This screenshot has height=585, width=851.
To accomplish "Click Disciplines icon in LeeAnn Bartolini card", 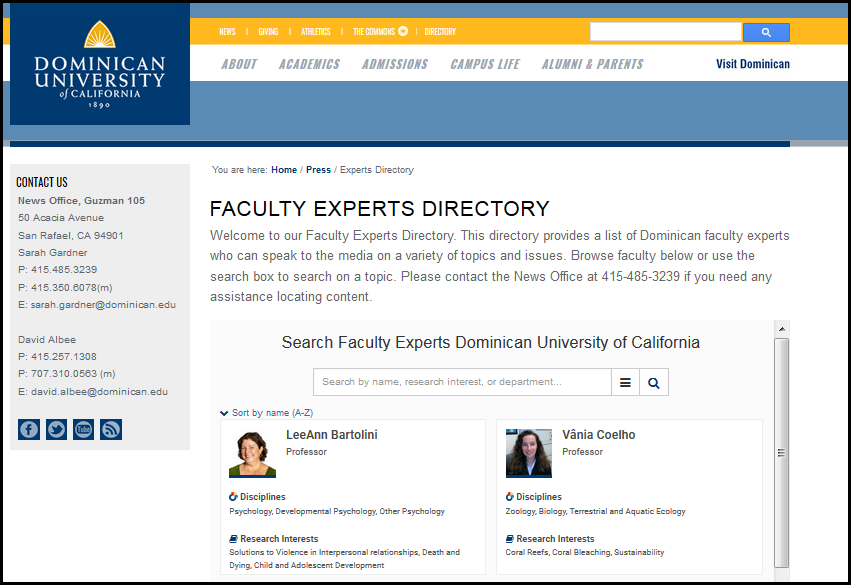I will pos(233,497).
